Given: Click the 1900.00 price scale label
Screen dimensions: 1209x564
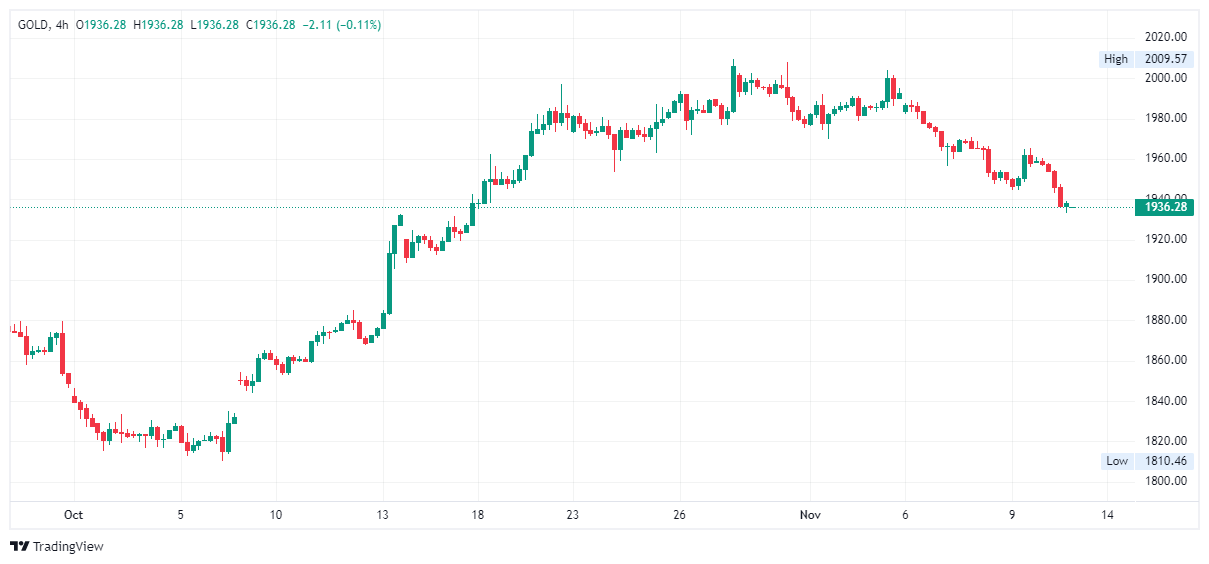Looking at the screenshot, I should click(1166, 279).
